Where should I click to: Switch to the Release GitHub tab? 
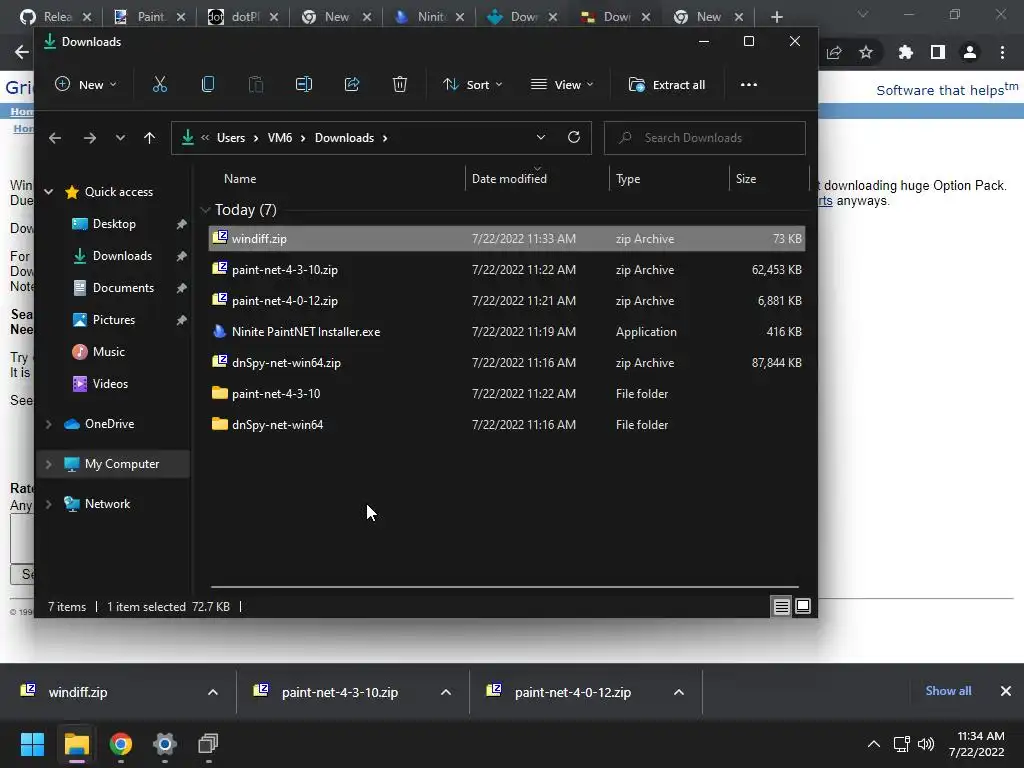(56, 17)
